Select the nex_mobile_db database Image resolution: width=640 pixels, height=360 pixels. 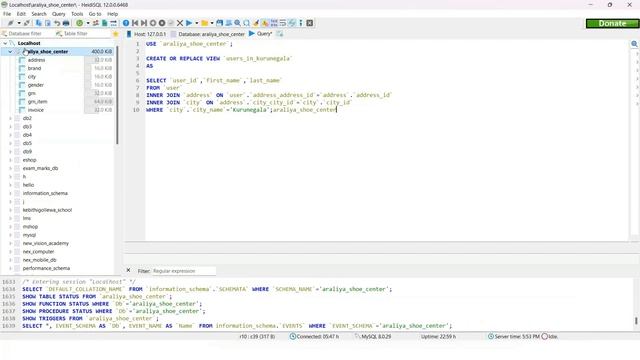click(x=39, y=260)
